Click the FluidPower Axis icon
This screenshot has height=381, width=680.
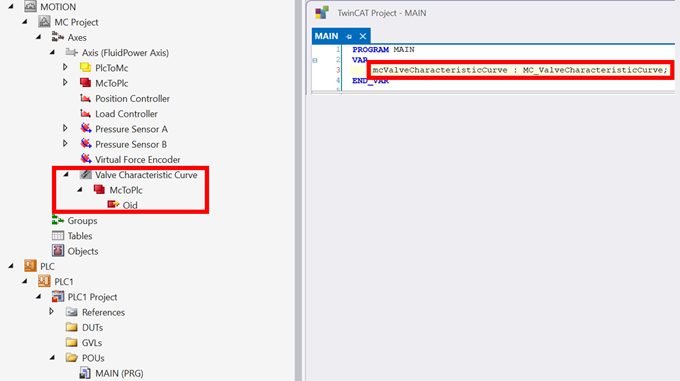click(x=72, y=52)
